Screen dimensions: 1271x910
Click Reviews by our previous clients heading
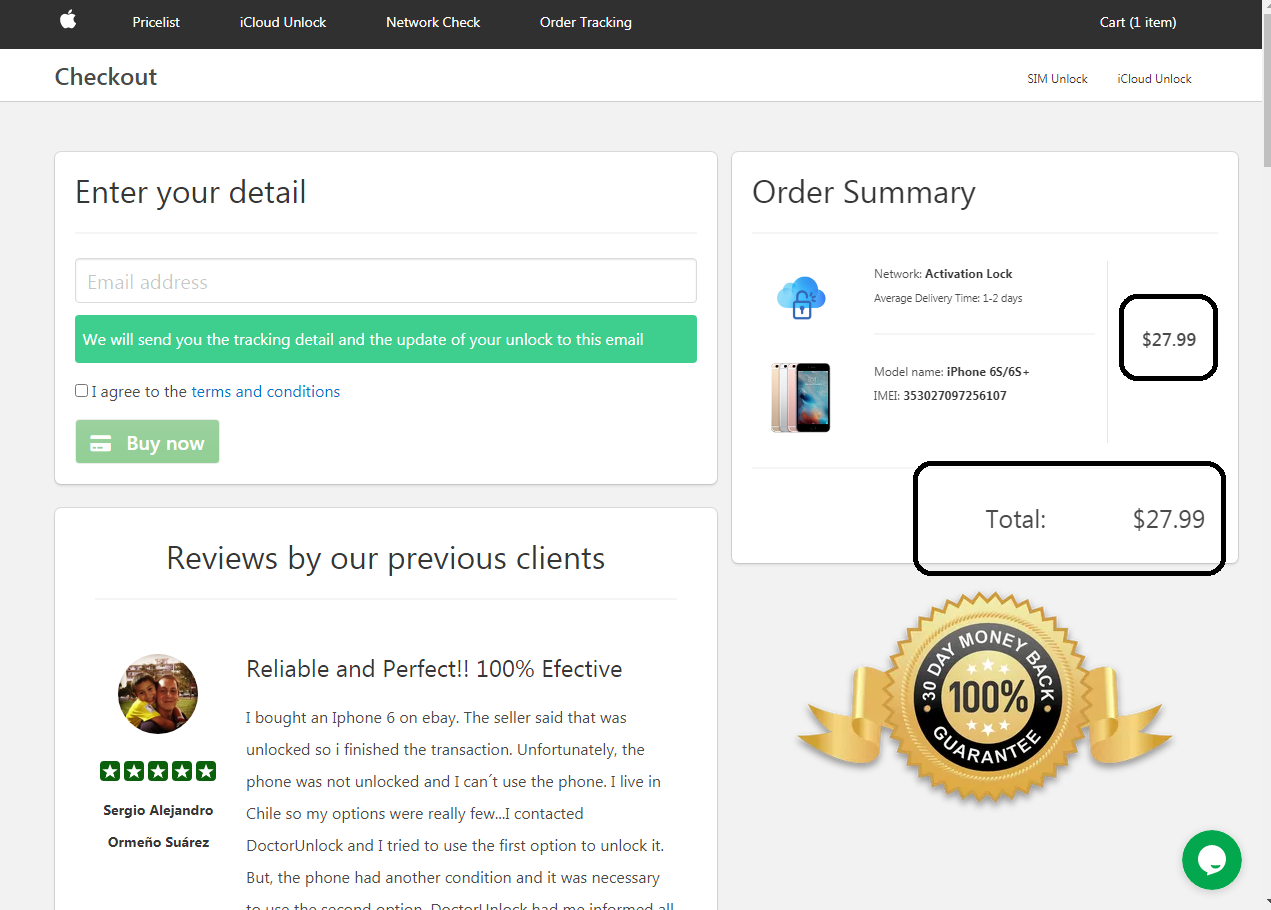click(x=386, y=558)
